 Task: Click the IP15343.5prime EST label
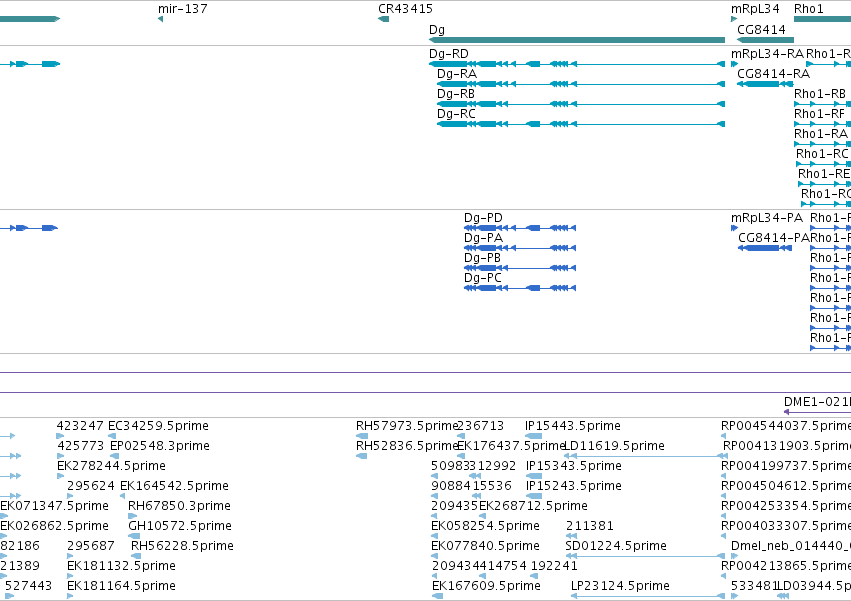(x=574, y=466)
